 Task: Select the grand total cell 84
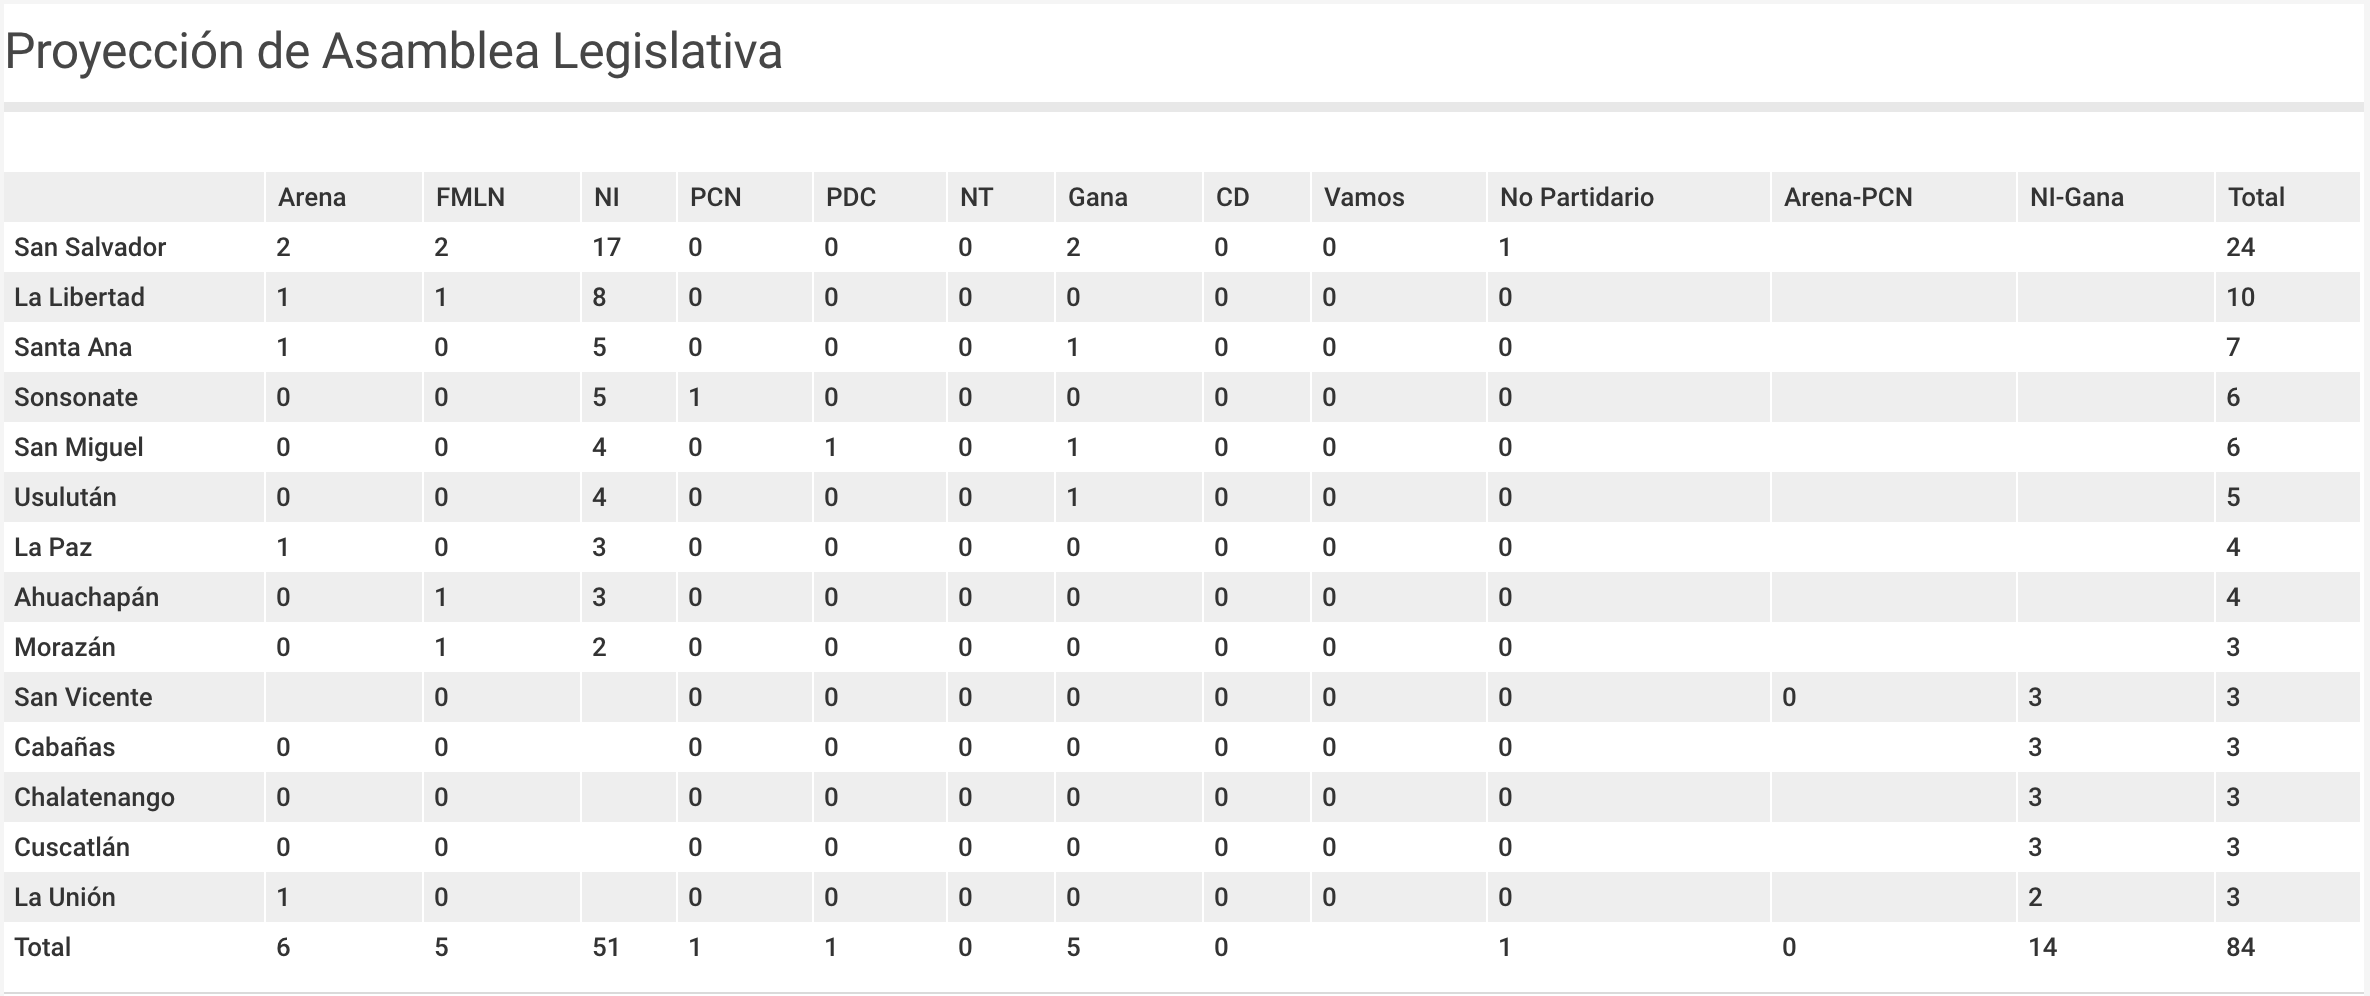pos(2241,947)
